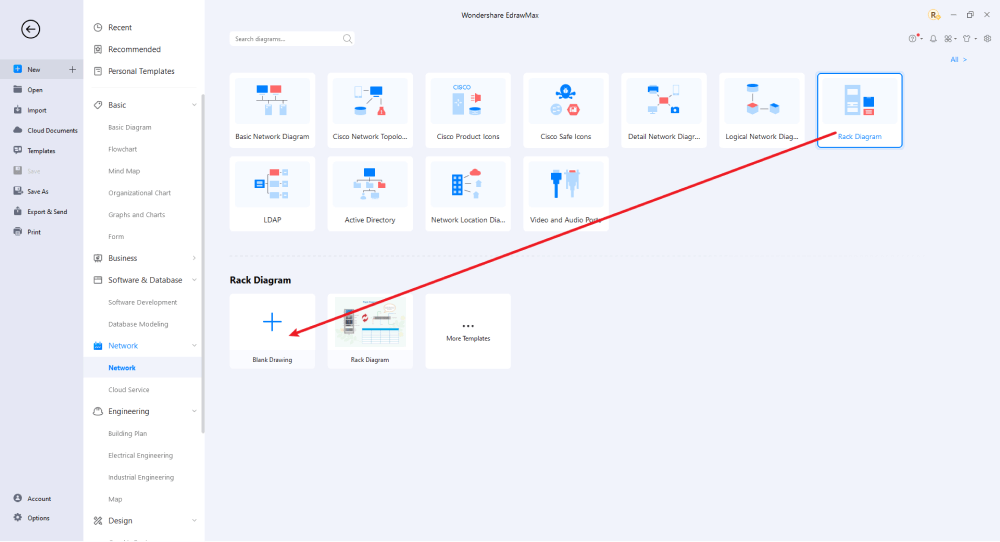Choose Cisco Safe Icons tile

[x=566, y=110]
